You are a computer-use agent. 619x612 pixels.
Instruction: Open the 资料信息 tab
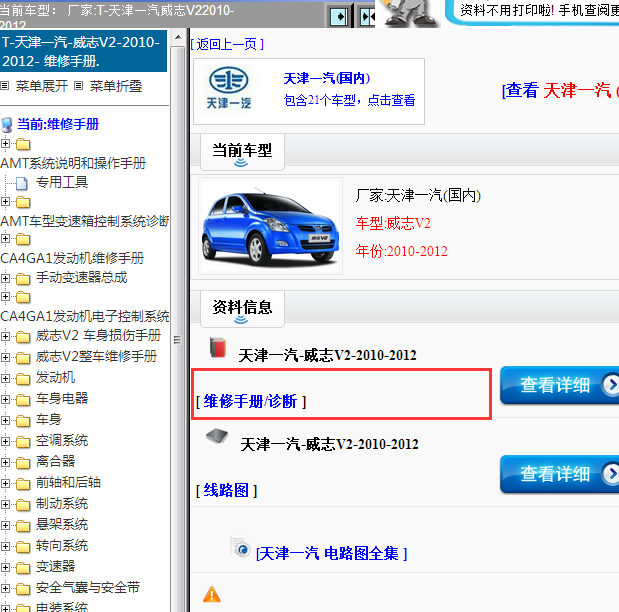[242, 309]
